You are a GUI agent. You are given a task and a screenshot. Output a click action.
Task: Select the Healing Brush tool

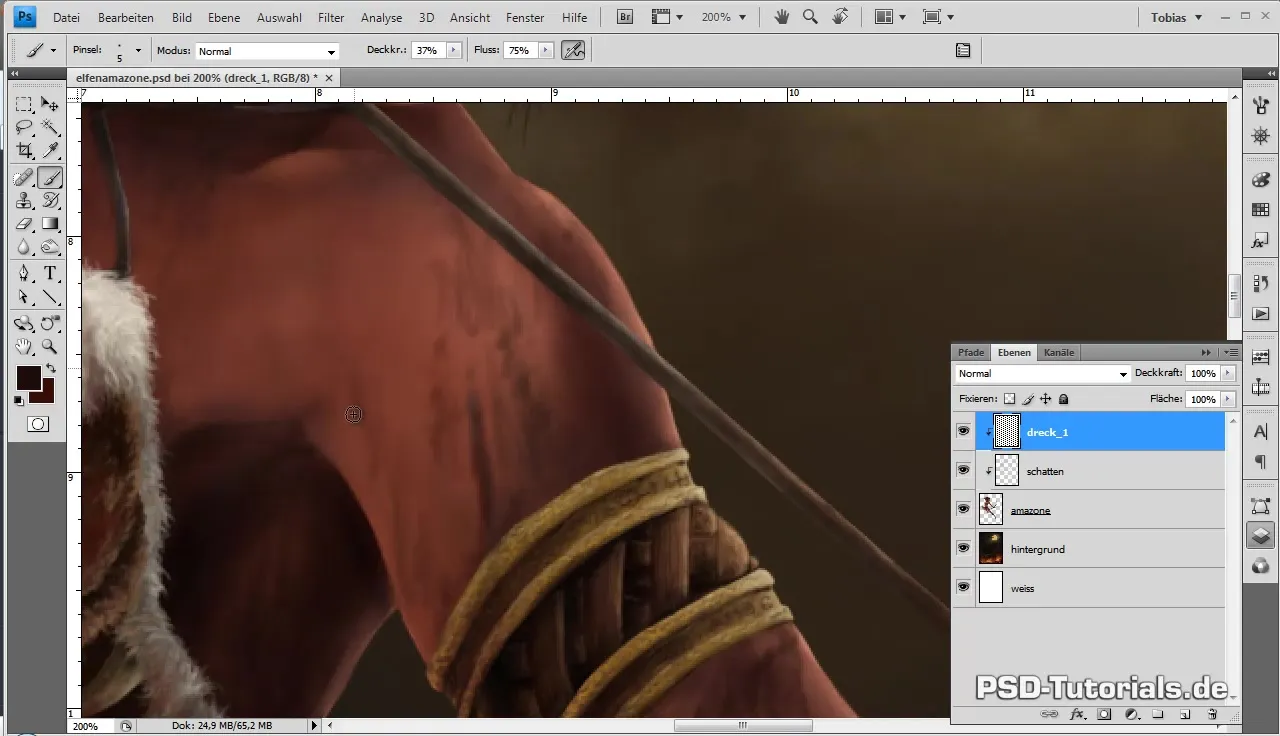pyautogui.click(x=24, y=178)
